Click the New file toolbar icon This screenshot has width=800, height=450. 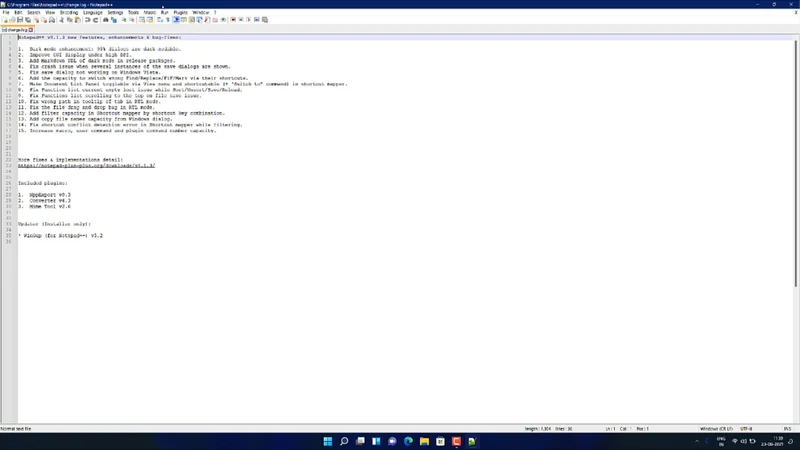(x=5, y=20)
